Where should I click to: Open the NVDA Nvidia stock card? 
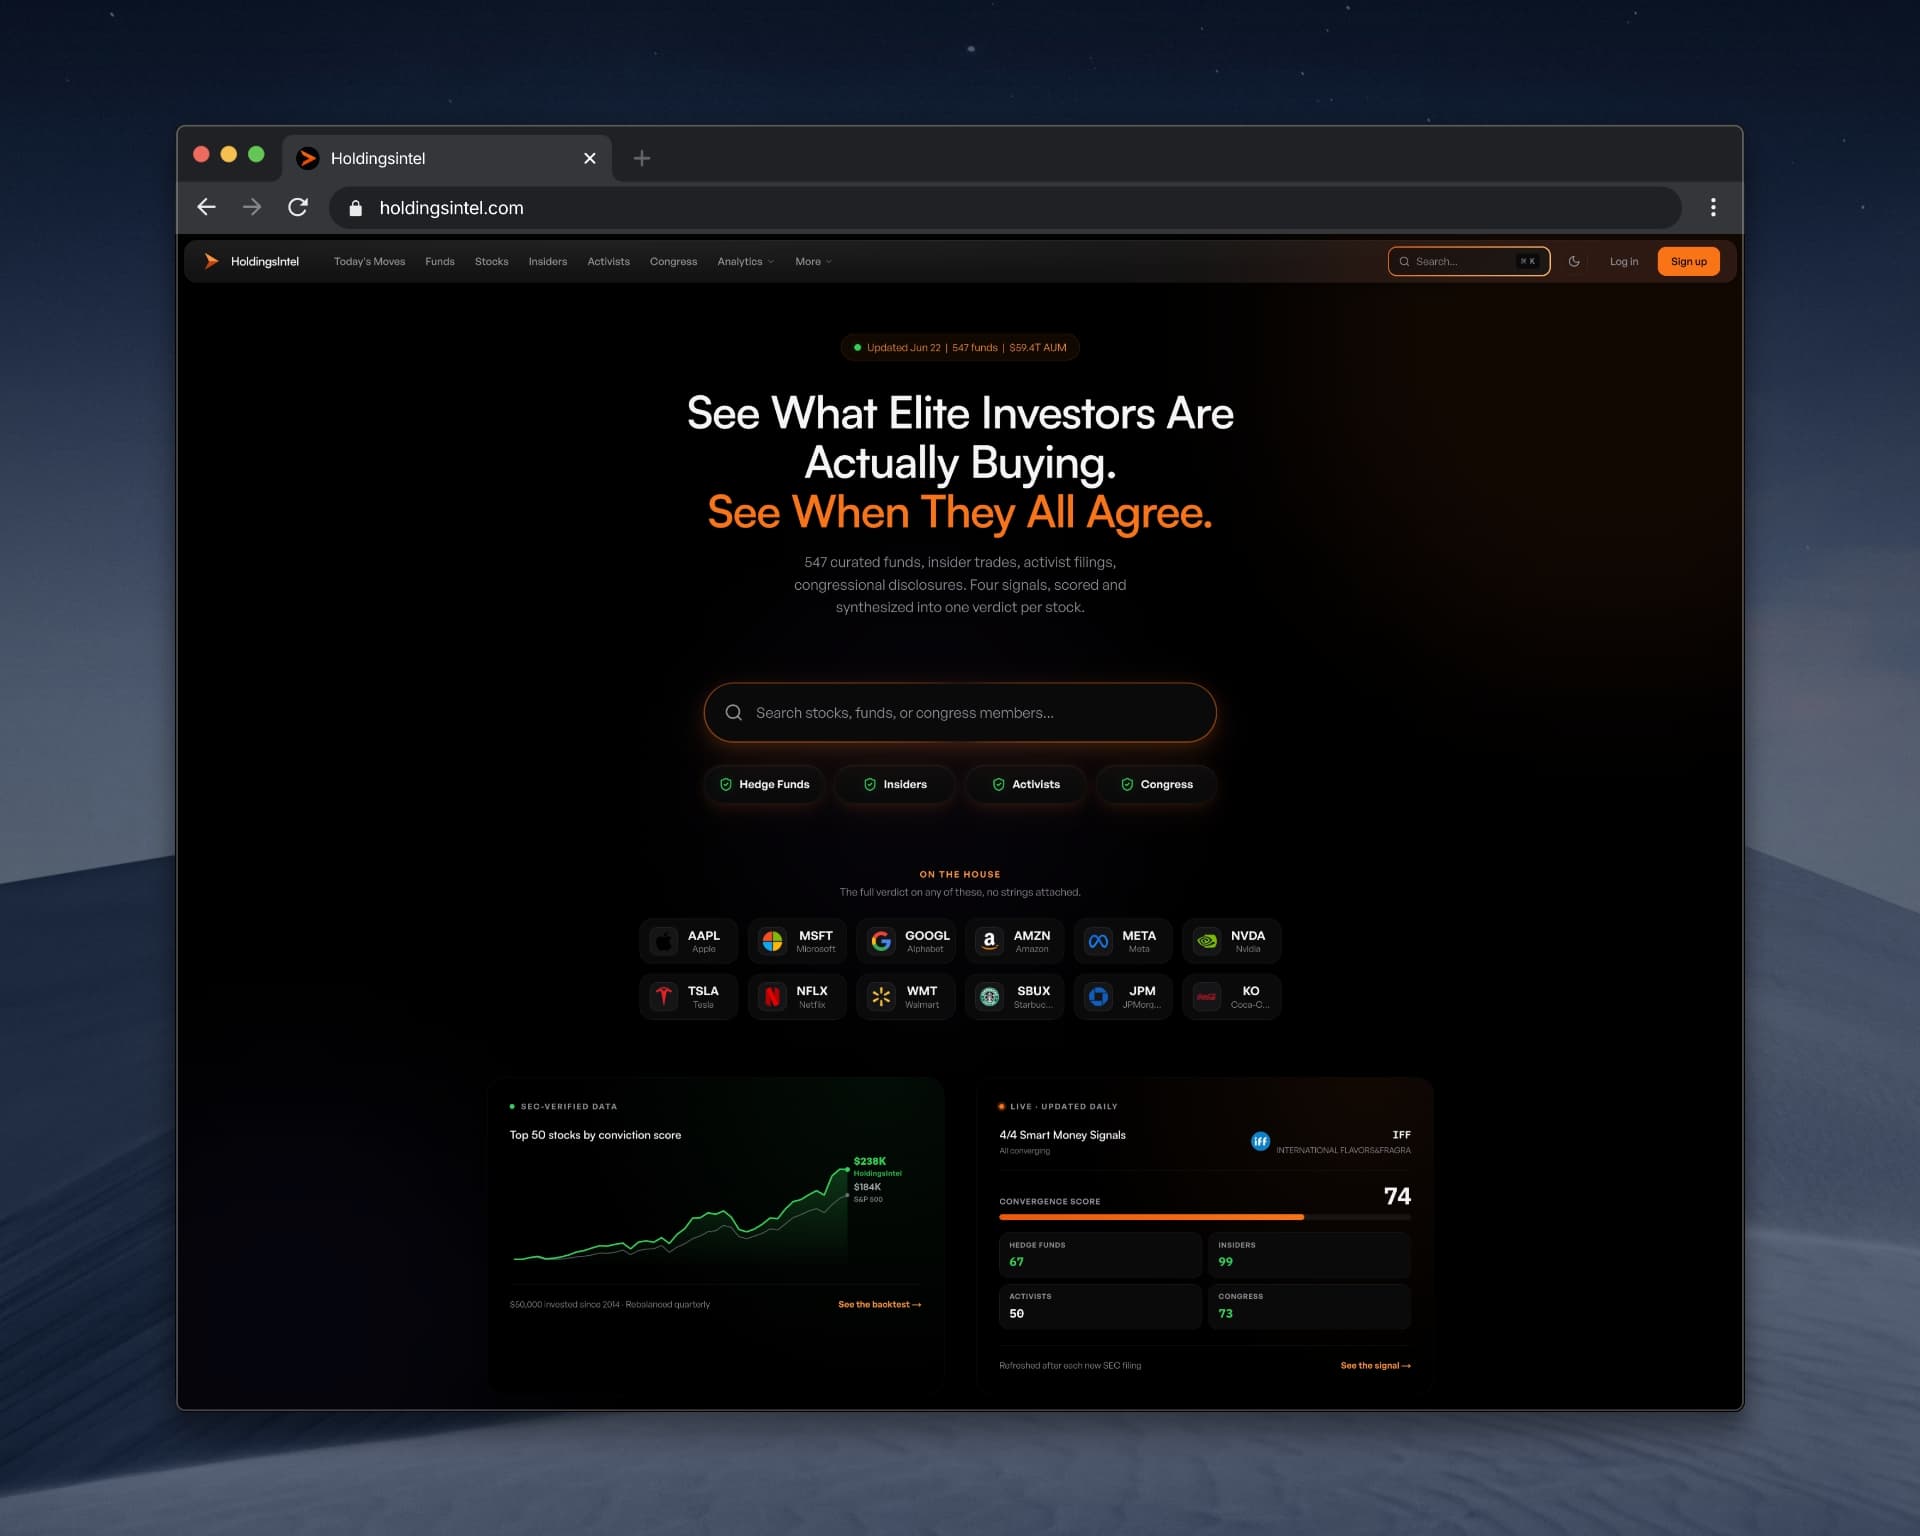pyautogui.click(x=1232, y=941)
